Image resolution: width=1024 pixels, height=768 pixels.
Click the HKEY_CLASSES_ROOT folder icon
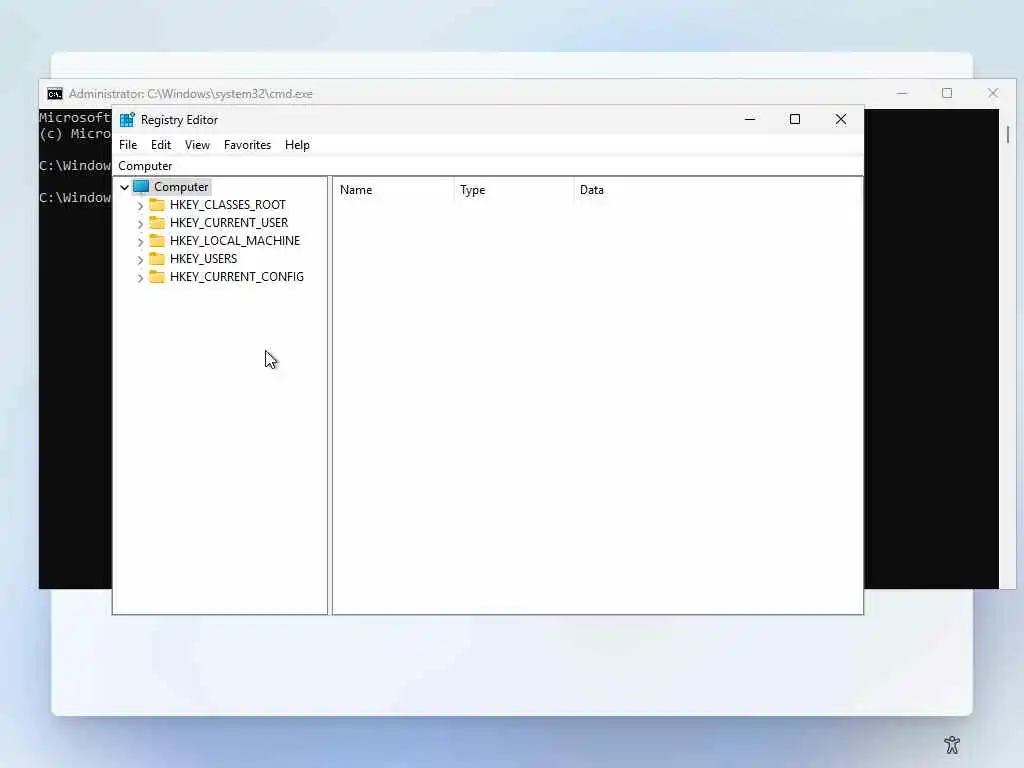coord(157,205)
